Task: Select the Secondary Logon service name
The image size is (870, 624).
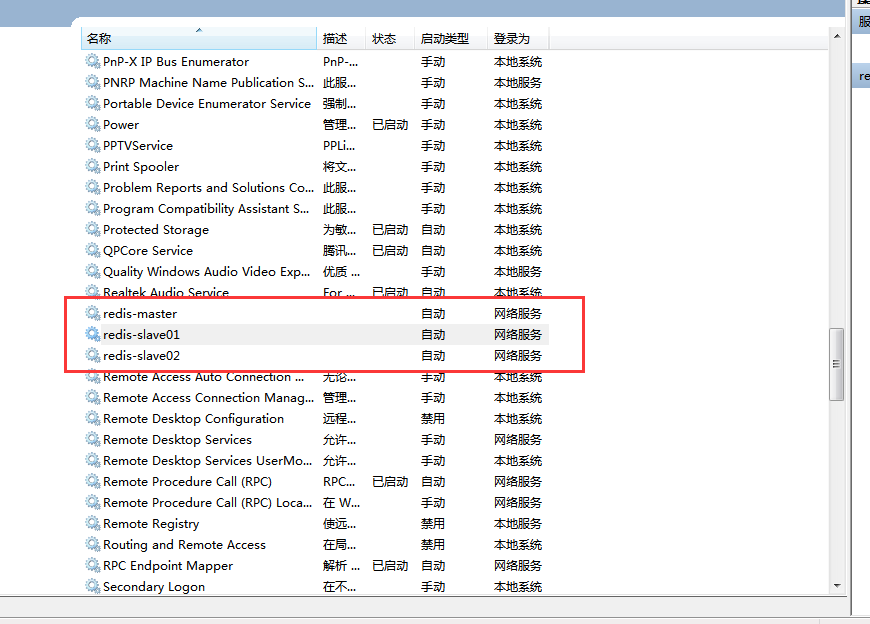Action: coord(154,586)
